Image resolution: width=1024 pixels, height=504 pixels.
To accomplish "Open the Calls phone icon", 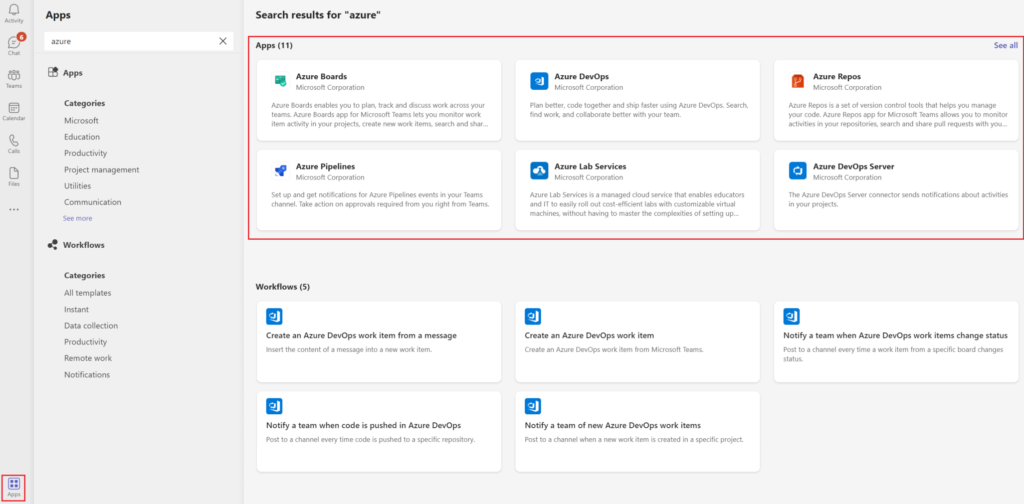I will point(14,143).
